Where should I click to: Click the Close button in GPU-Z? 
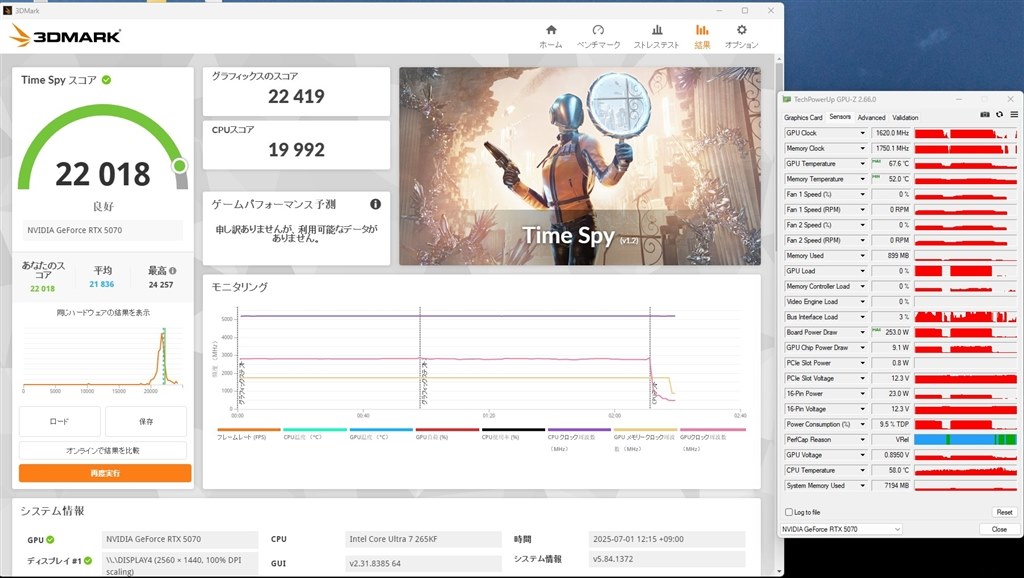tap(999, 529)
